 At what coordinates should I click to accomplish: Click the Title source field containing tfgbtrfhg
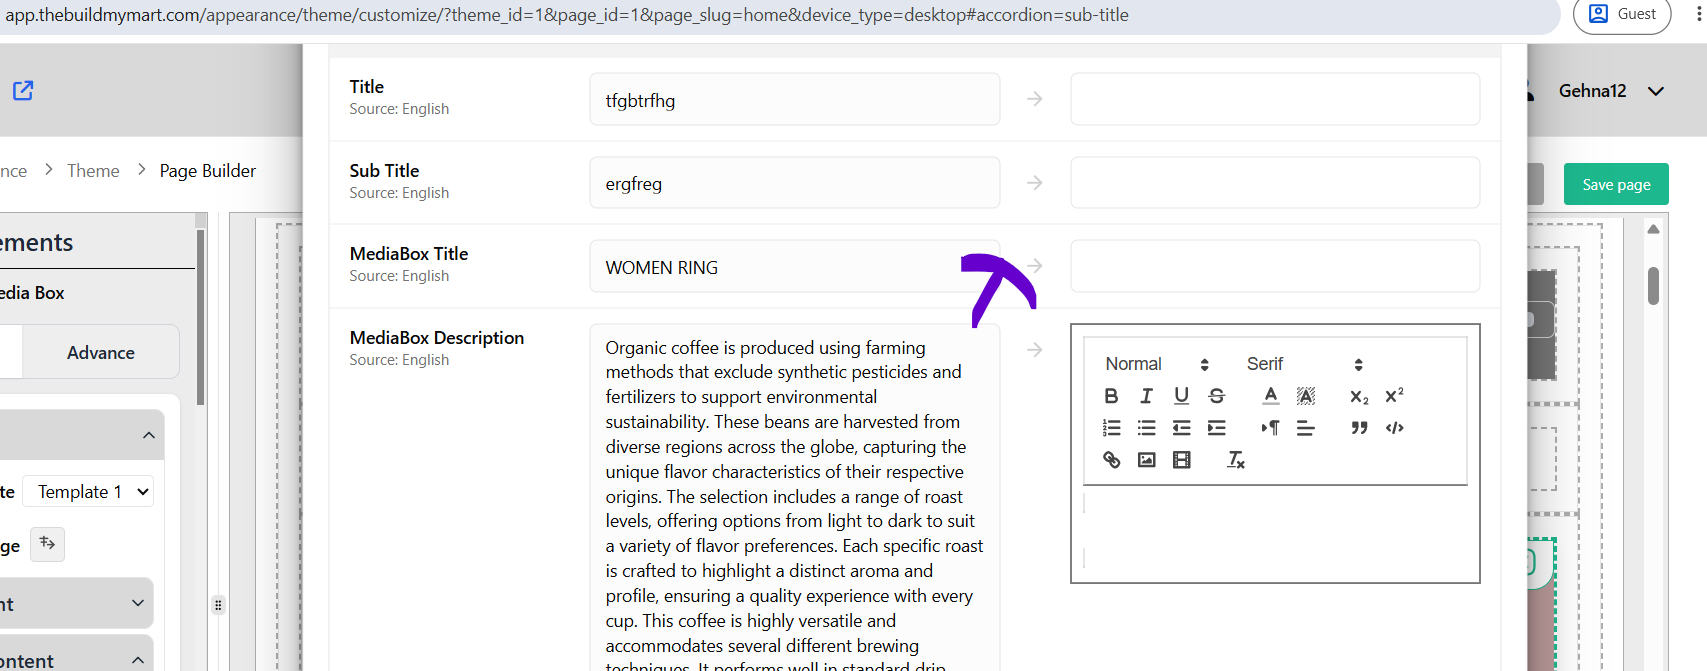click(794, 99)
